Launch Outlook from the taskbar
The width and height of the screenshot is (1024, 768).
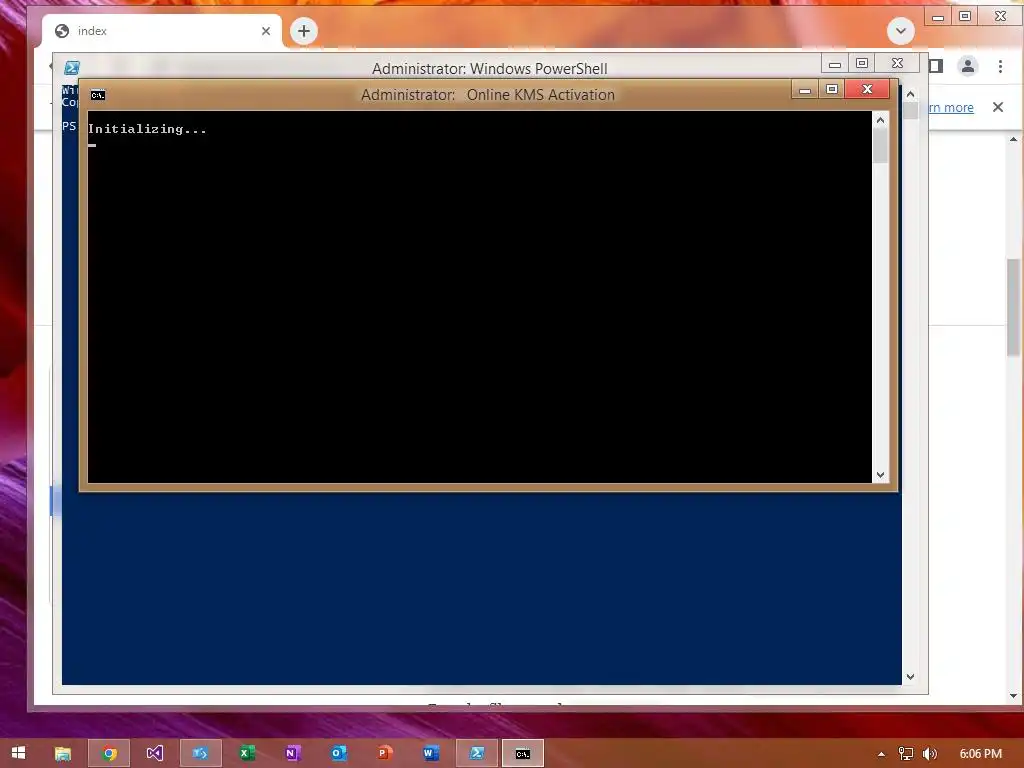[338, 753]
